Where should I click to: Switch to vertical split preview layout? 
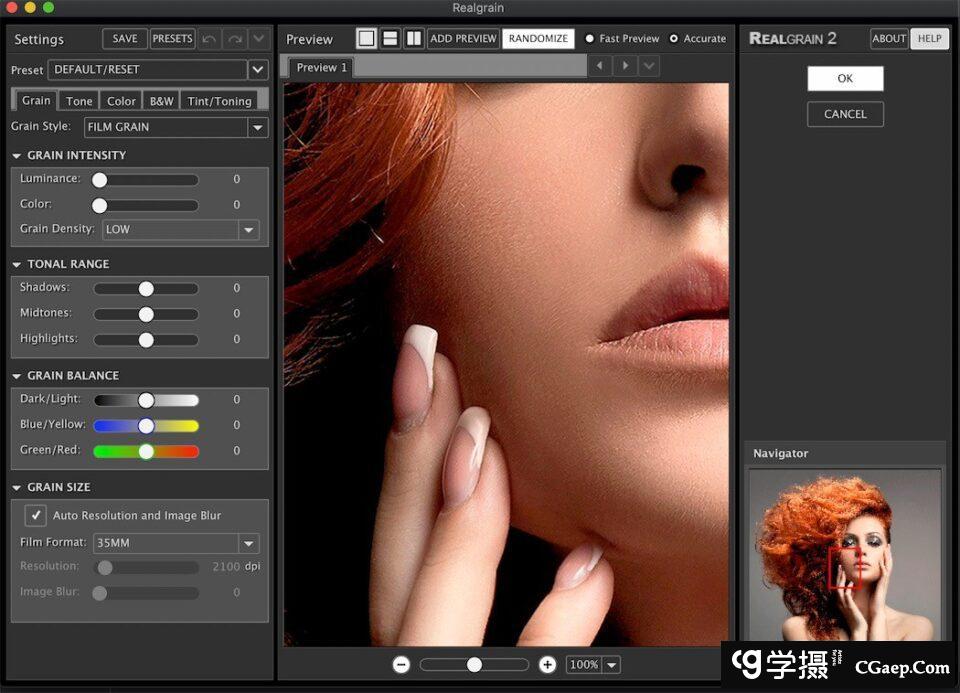[x=413, y=39]
